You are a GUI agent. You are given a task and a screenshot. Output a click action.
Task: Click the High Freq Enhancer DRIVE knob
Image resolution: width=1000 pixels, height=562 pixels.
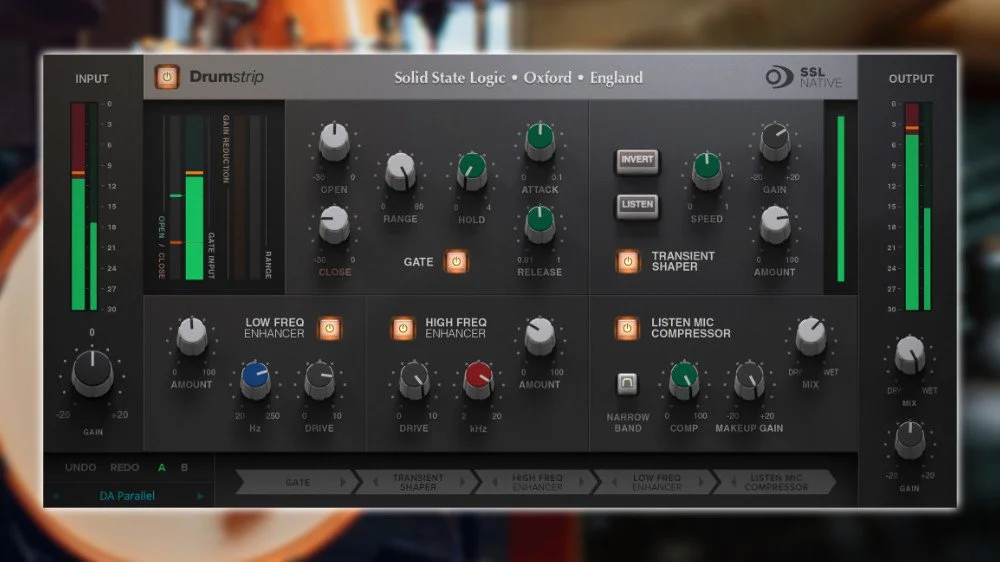[414, 380]
